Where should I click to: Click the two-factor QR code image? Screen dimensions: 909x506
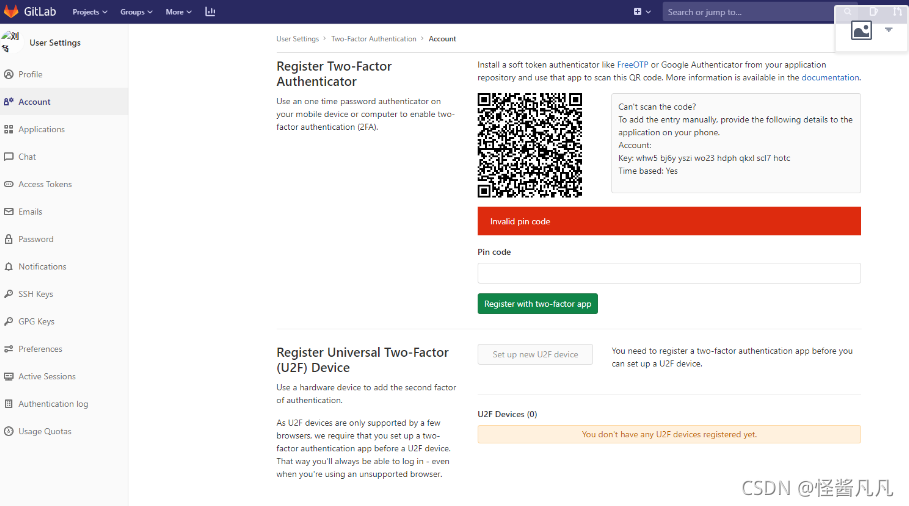tap(530, 145)
